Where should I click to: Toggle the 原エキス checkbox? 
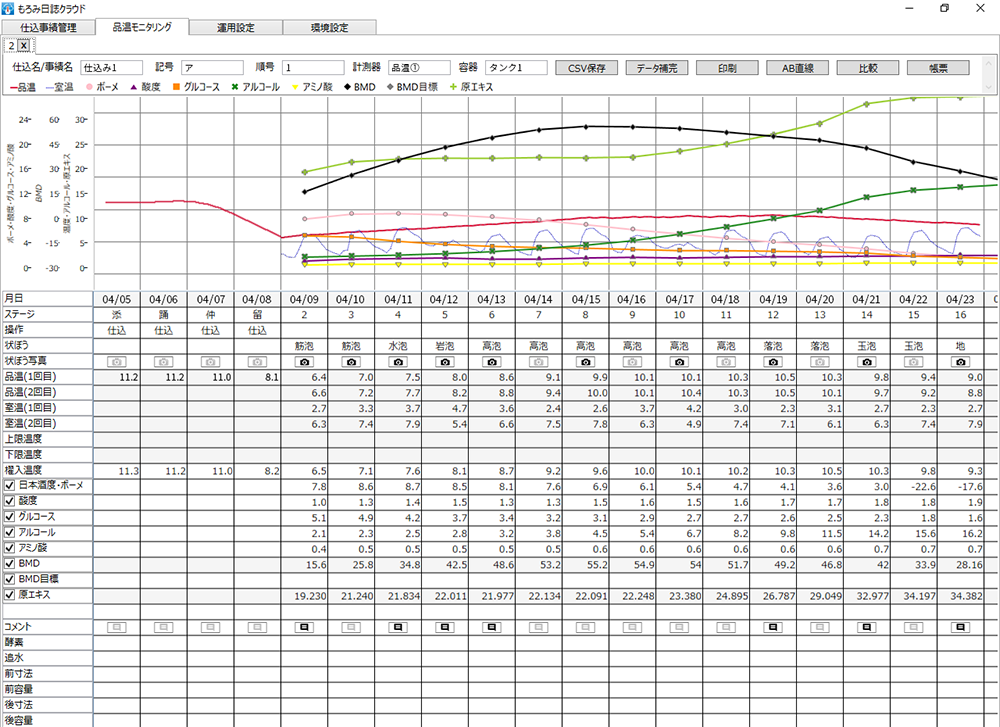10,595
